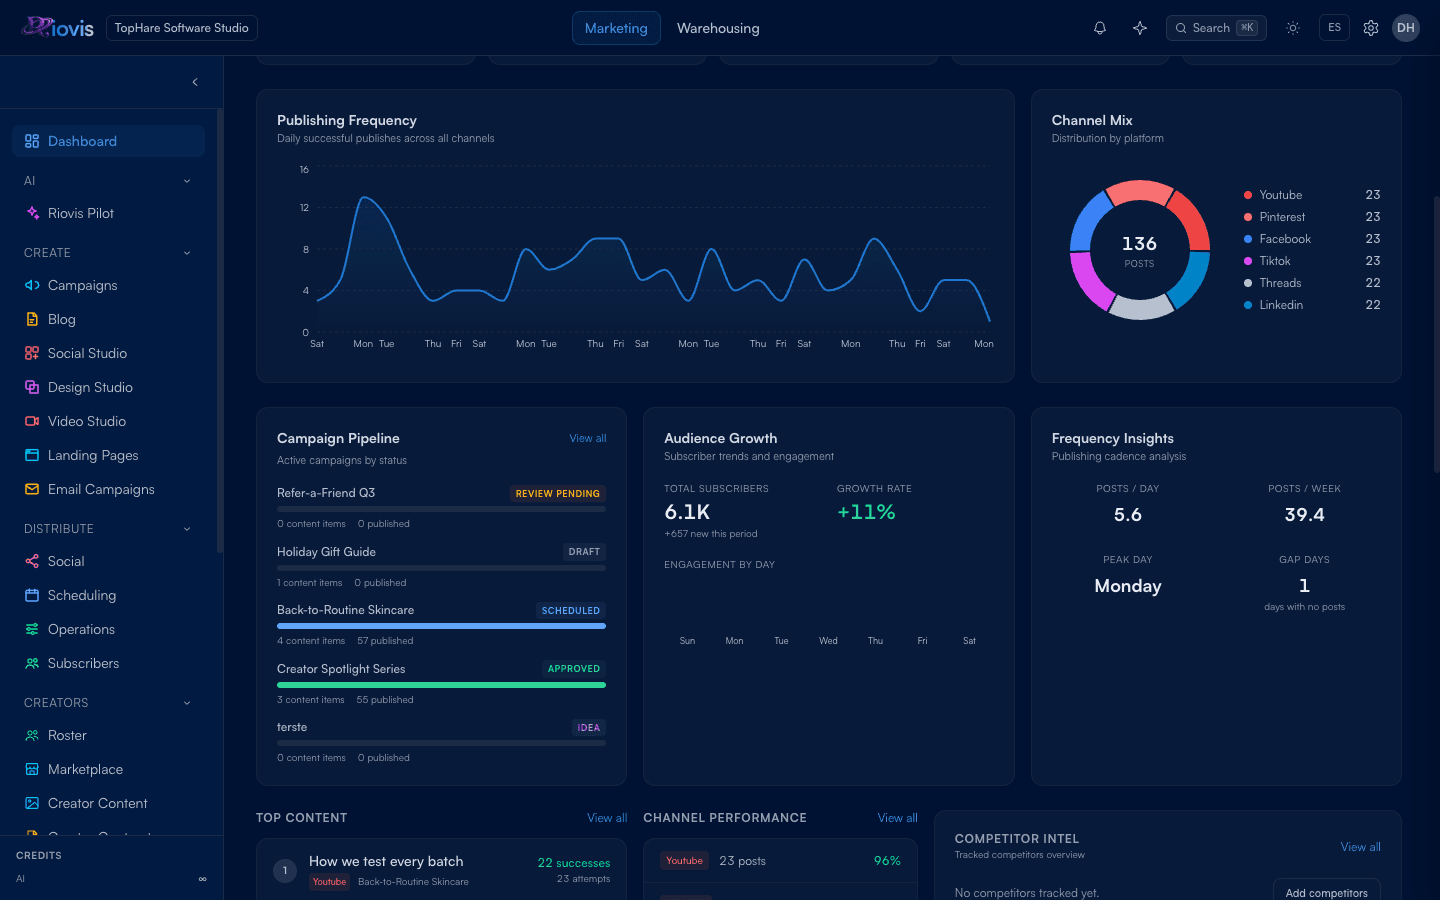Open Video Studio
Viewport: 1440px width, 900px height.
pos(108,421)
